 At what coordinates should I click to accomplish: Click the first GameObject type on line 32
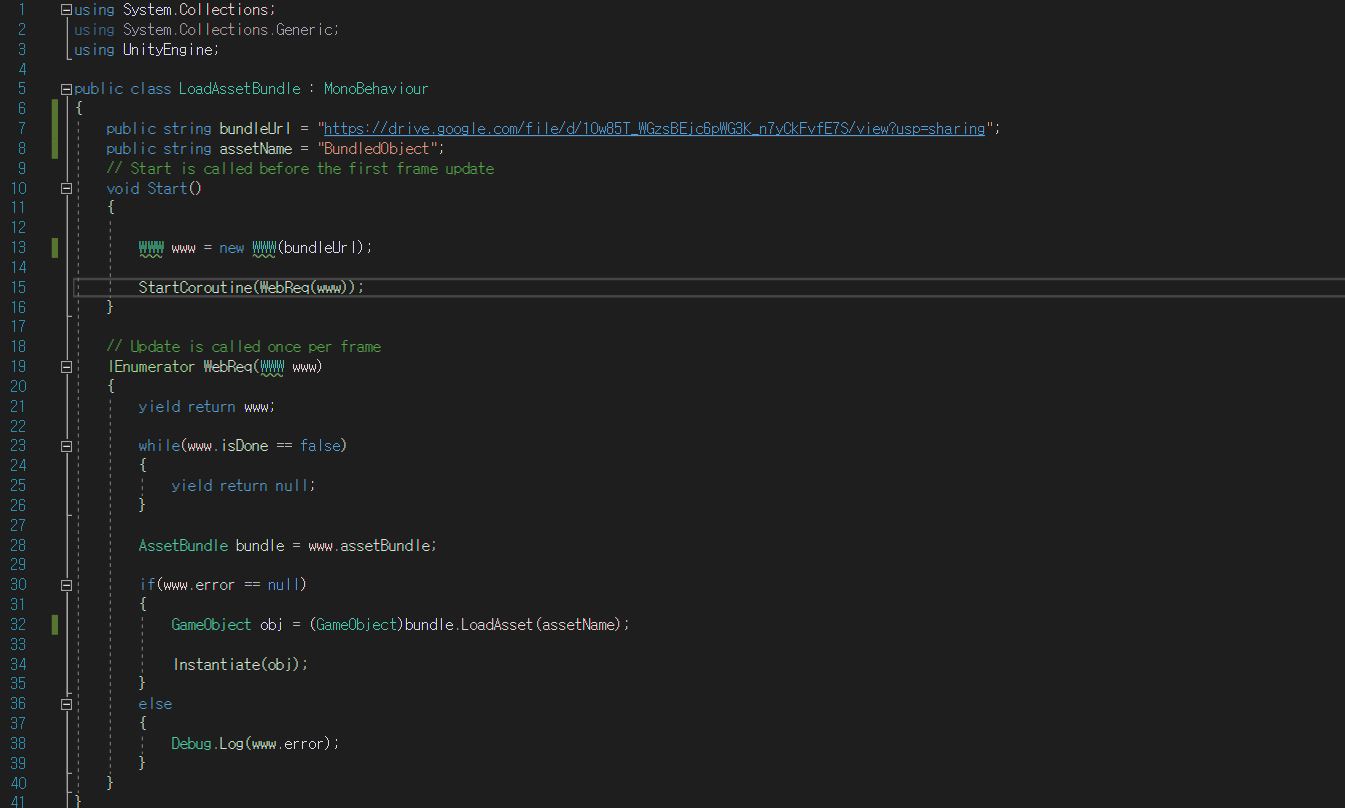pos(211,624)
